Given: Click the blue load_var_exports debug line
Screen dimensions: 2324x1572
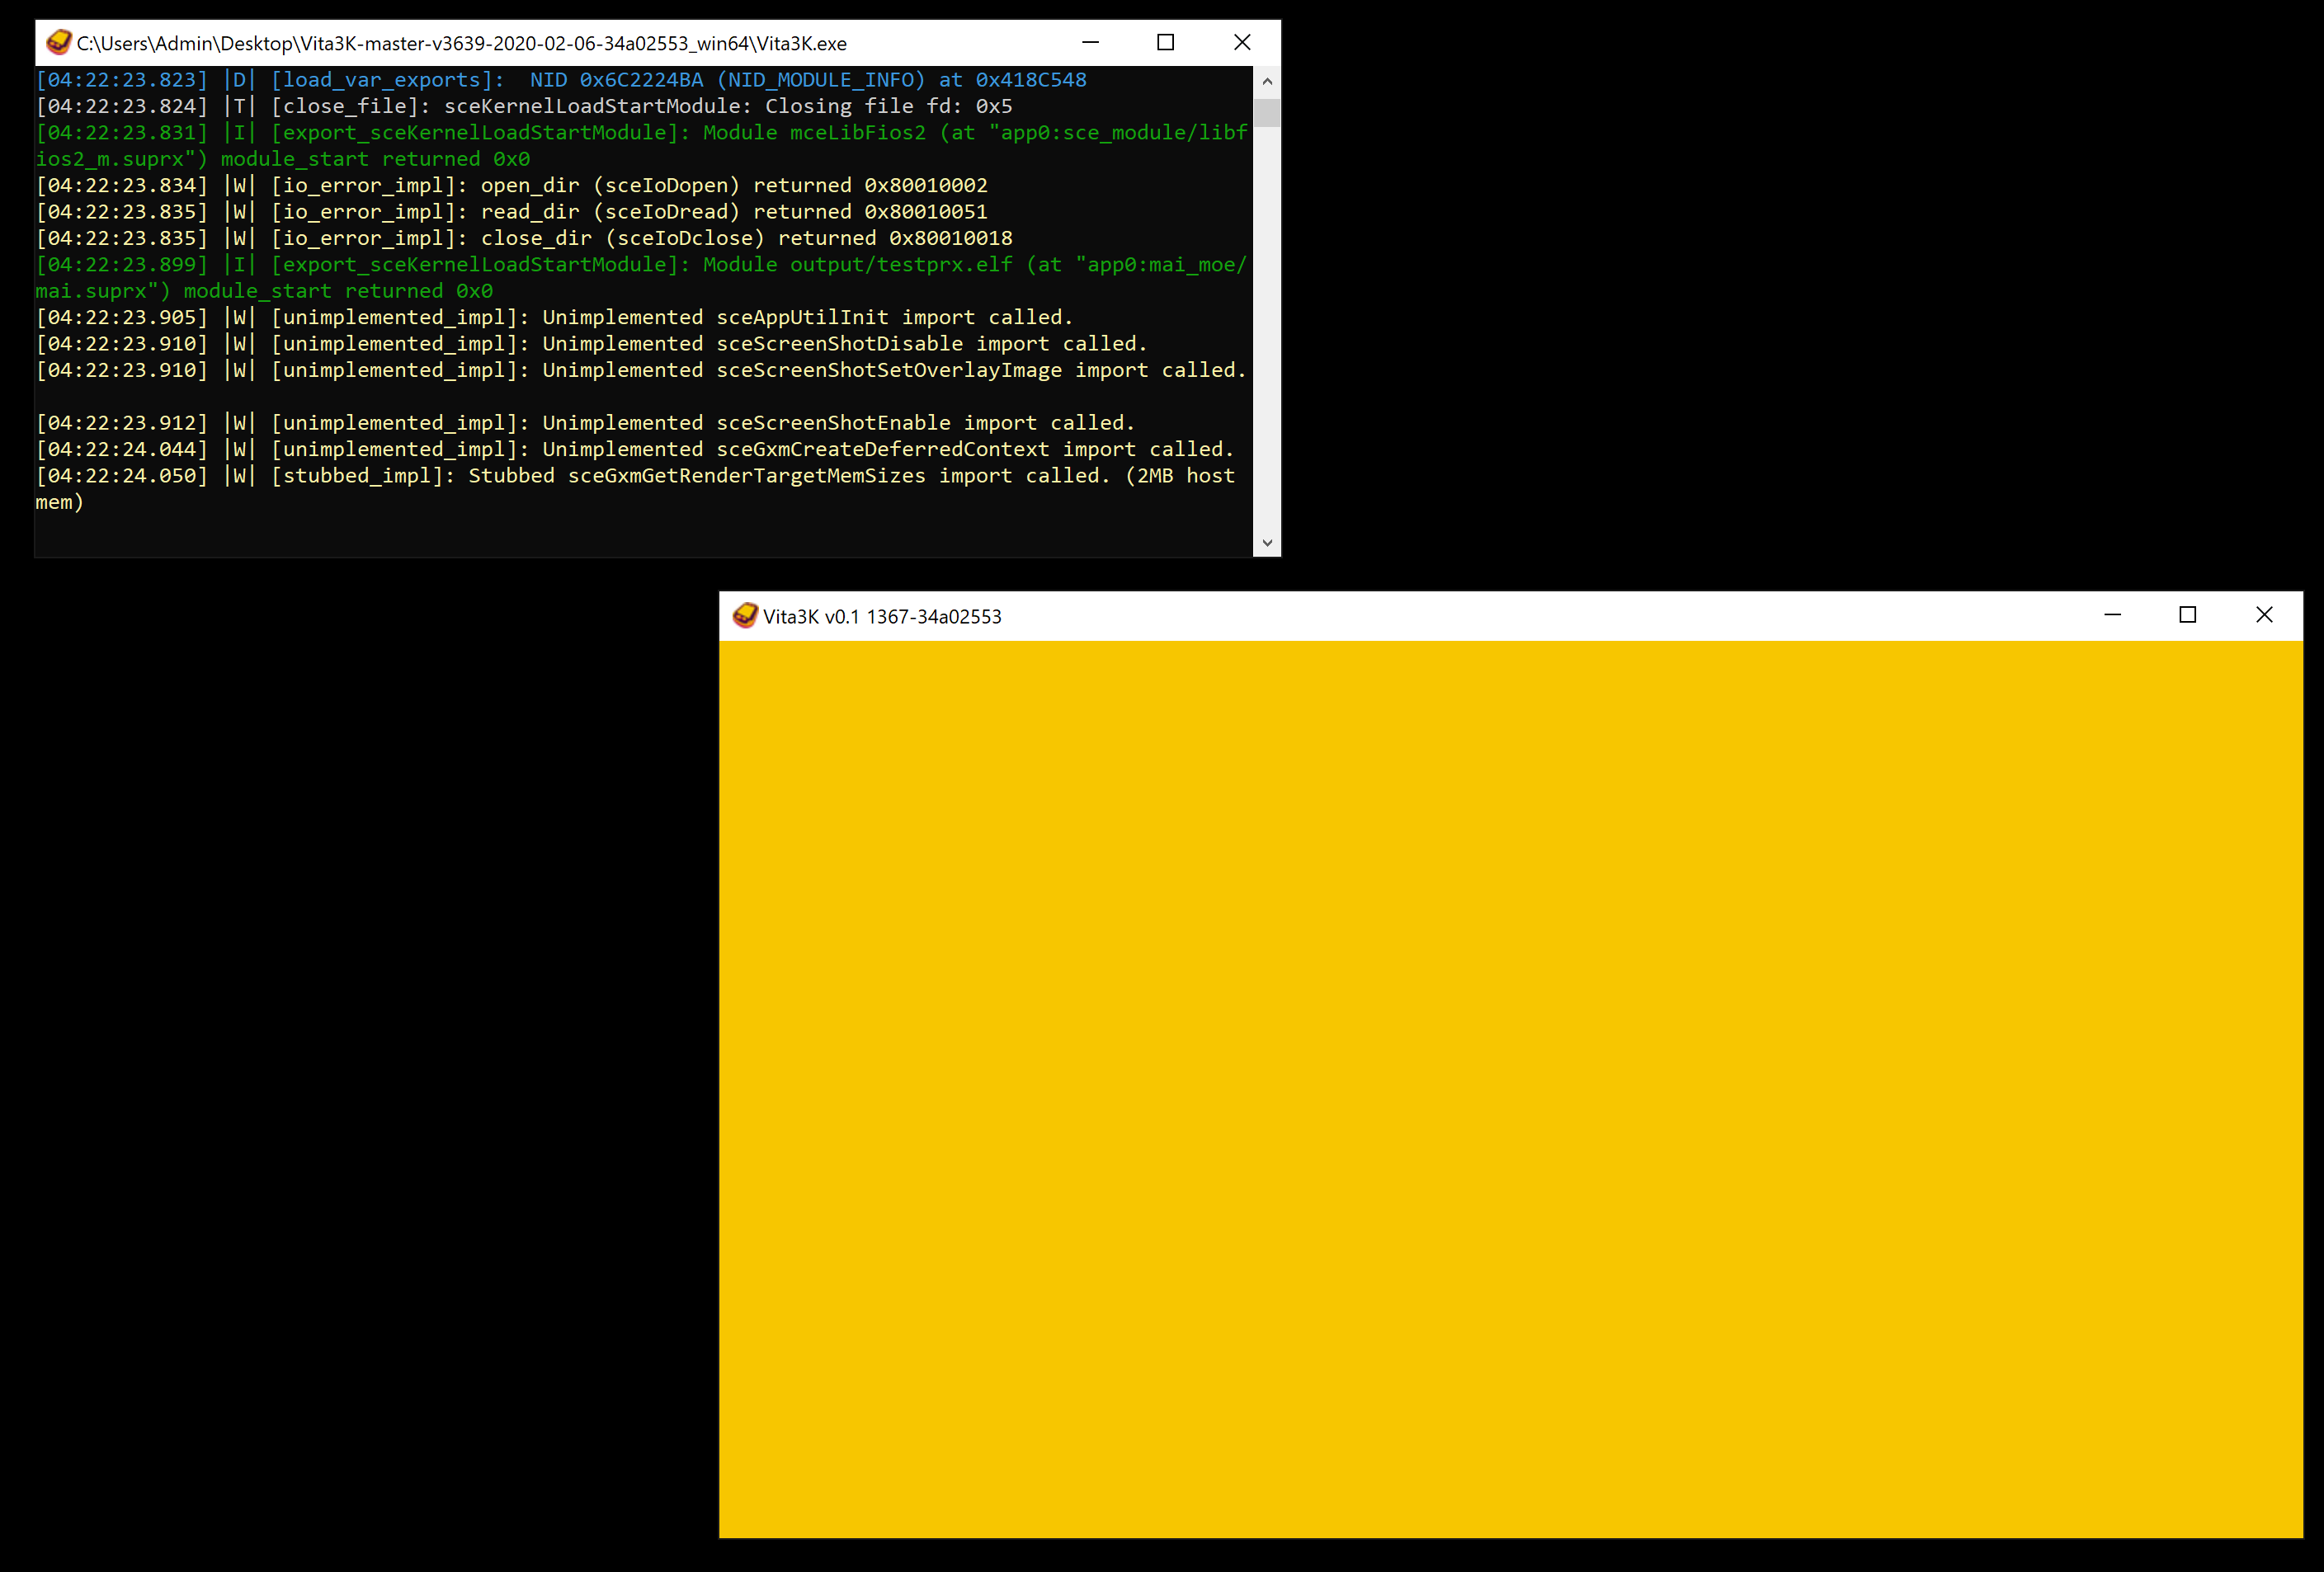Looking at the screenshot, I should coord(560,79).
